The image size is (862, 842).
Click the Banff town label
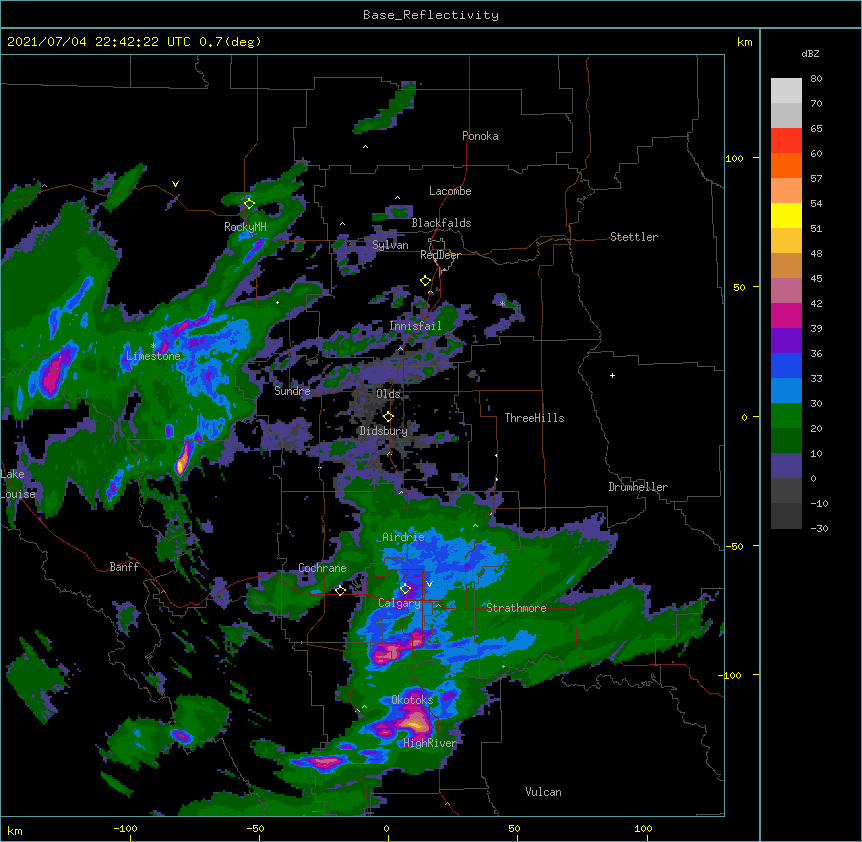124,567
